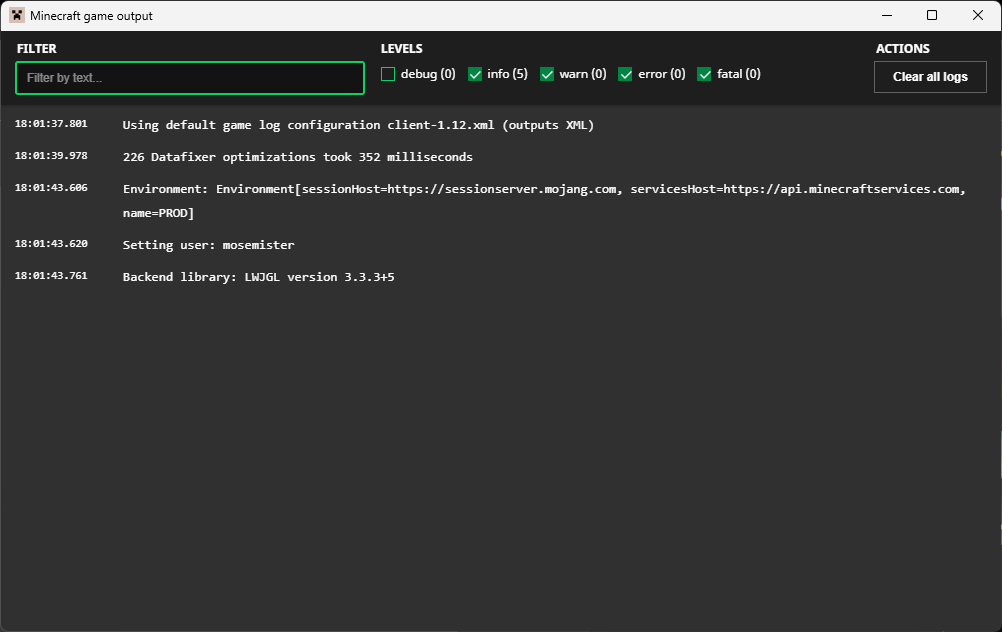Untick the fatal level checkbox

tap(704, 74)
